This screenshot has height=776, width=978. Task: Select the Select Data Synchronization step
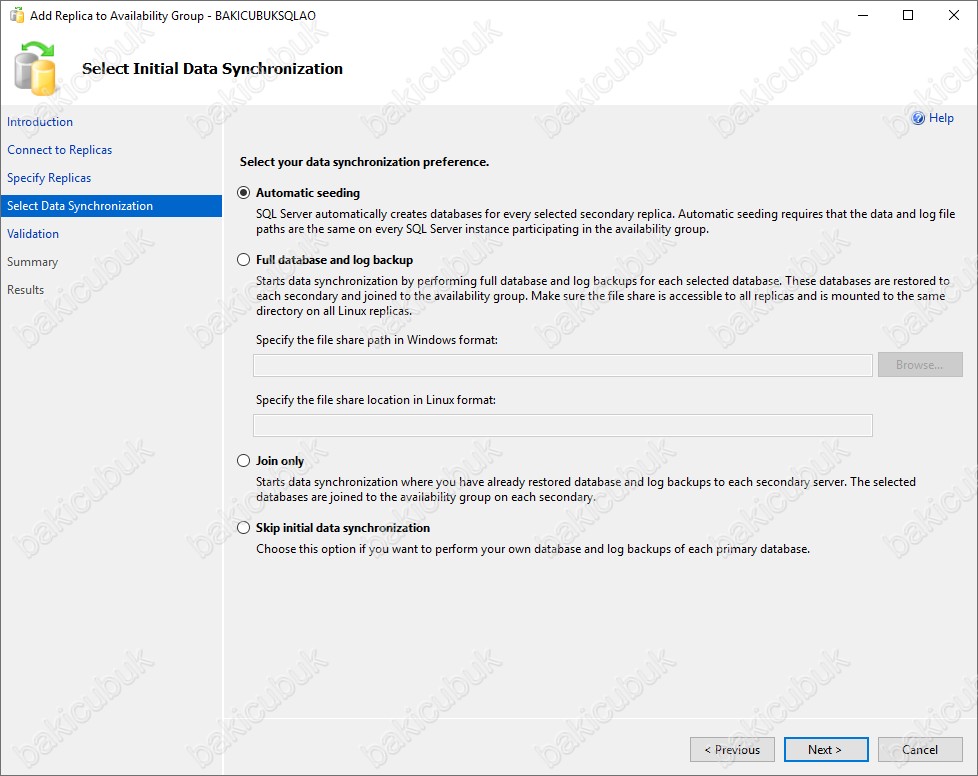pyautogui.click(x=111, y=206)
